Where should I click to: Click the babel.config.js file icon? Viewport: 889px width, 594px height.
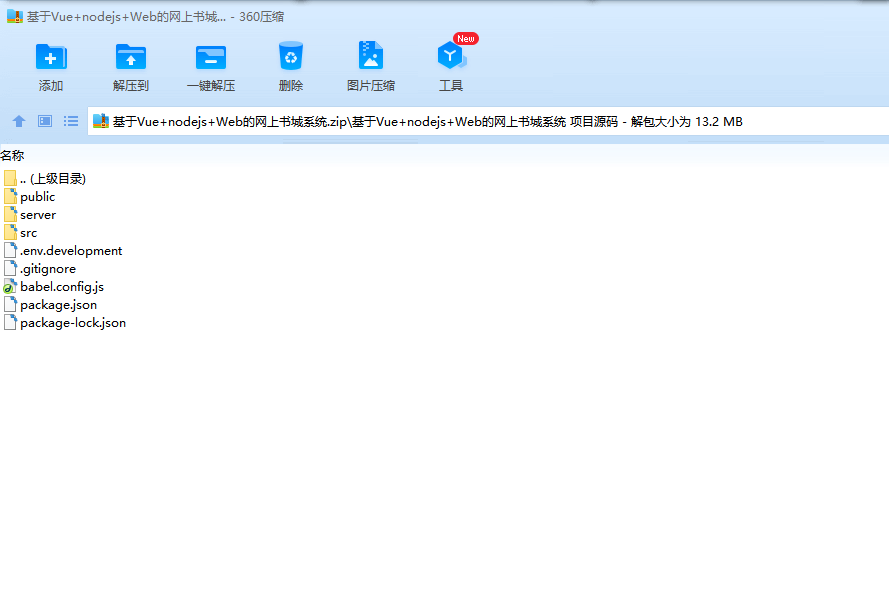tap(10, 286)
